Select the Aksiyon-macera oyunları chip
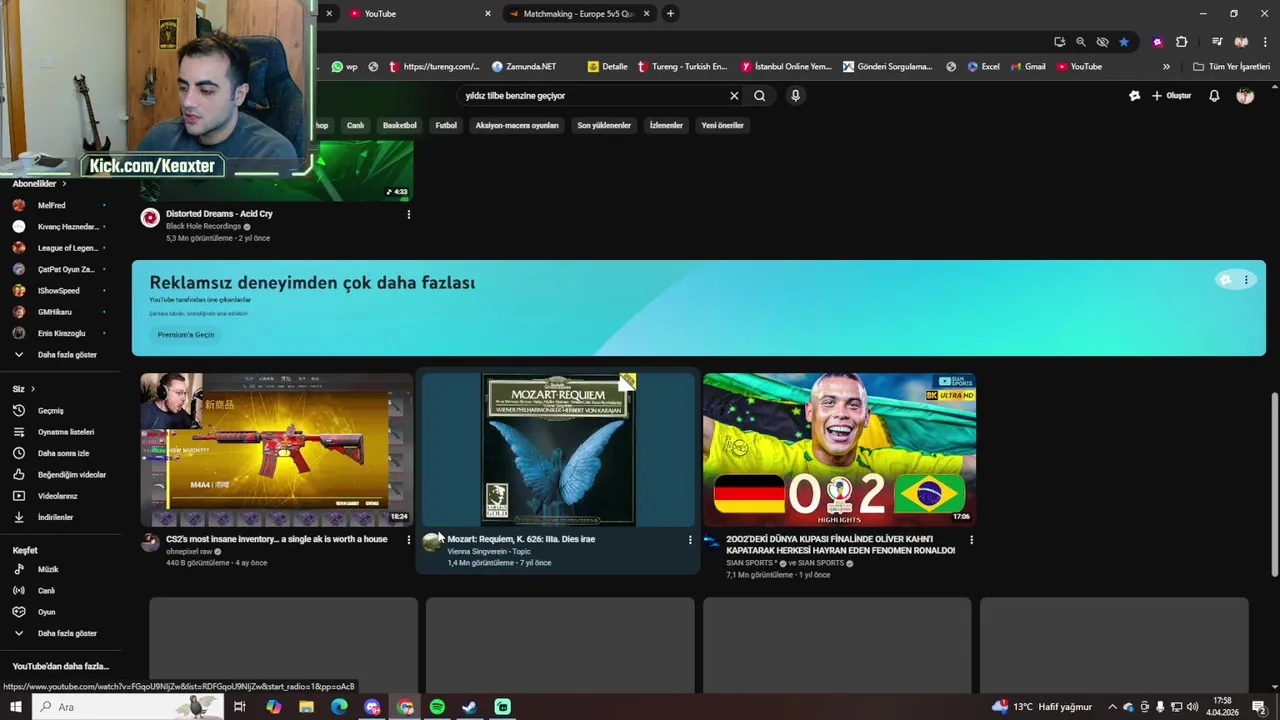The height and width of the screenshot is (720, 1280). [x=517, y=125]
